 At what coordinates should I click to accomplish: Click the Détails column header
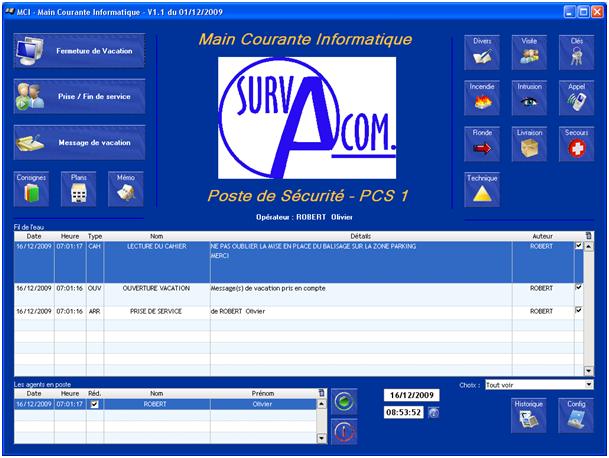tap(361, 236)
